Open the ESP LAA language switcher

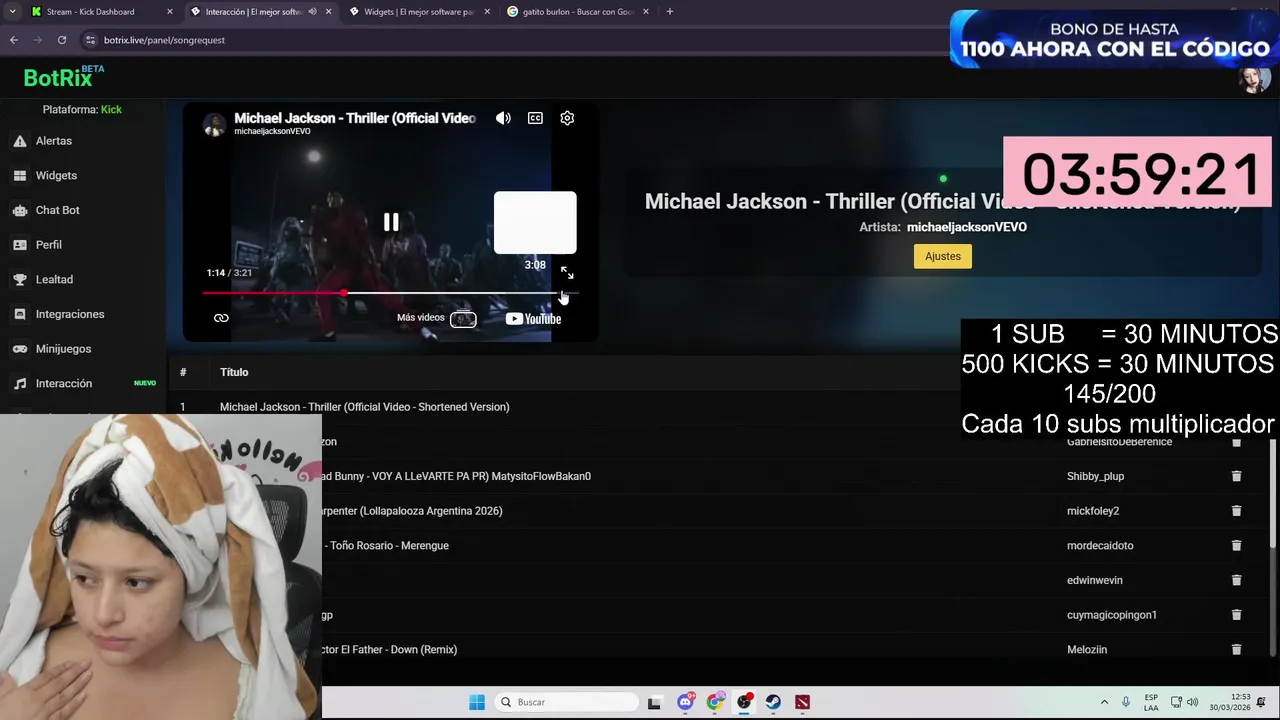tap(1151, 702)
